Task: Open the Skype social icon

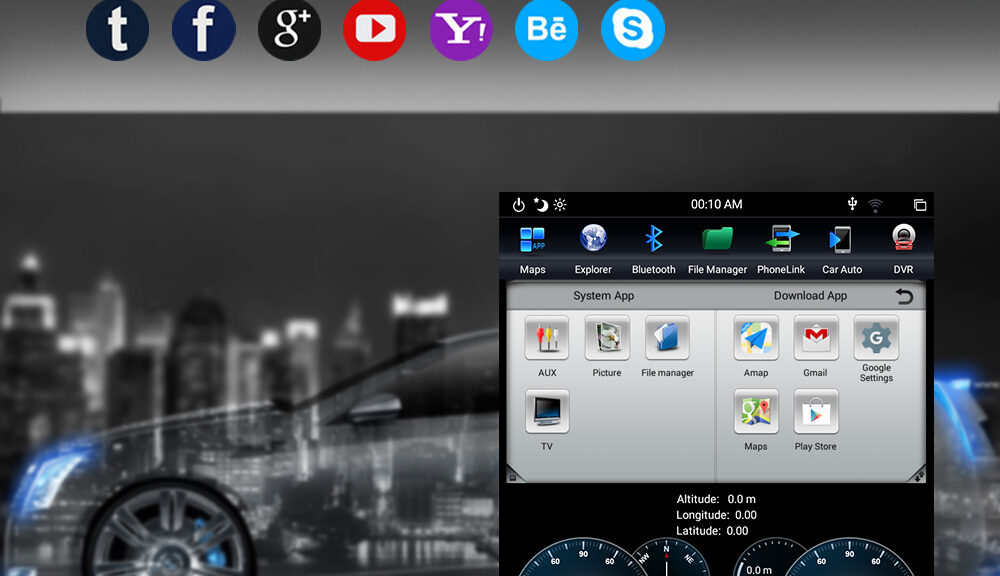Action: 633,29
